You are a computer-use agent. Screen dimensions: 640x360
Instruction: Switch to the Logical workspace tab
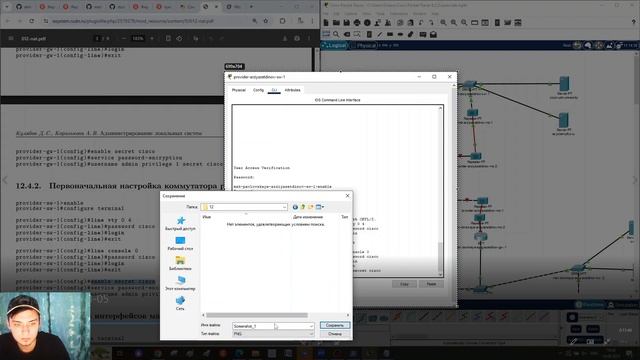[x=335, y=46]
